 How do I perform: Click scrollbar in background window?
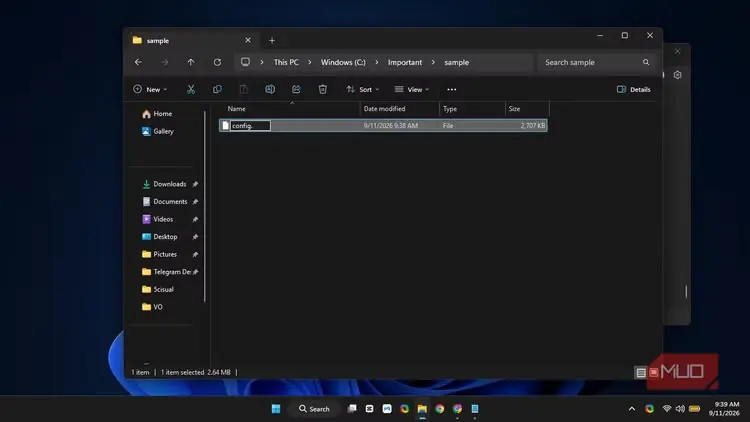(x=686, y=291)
